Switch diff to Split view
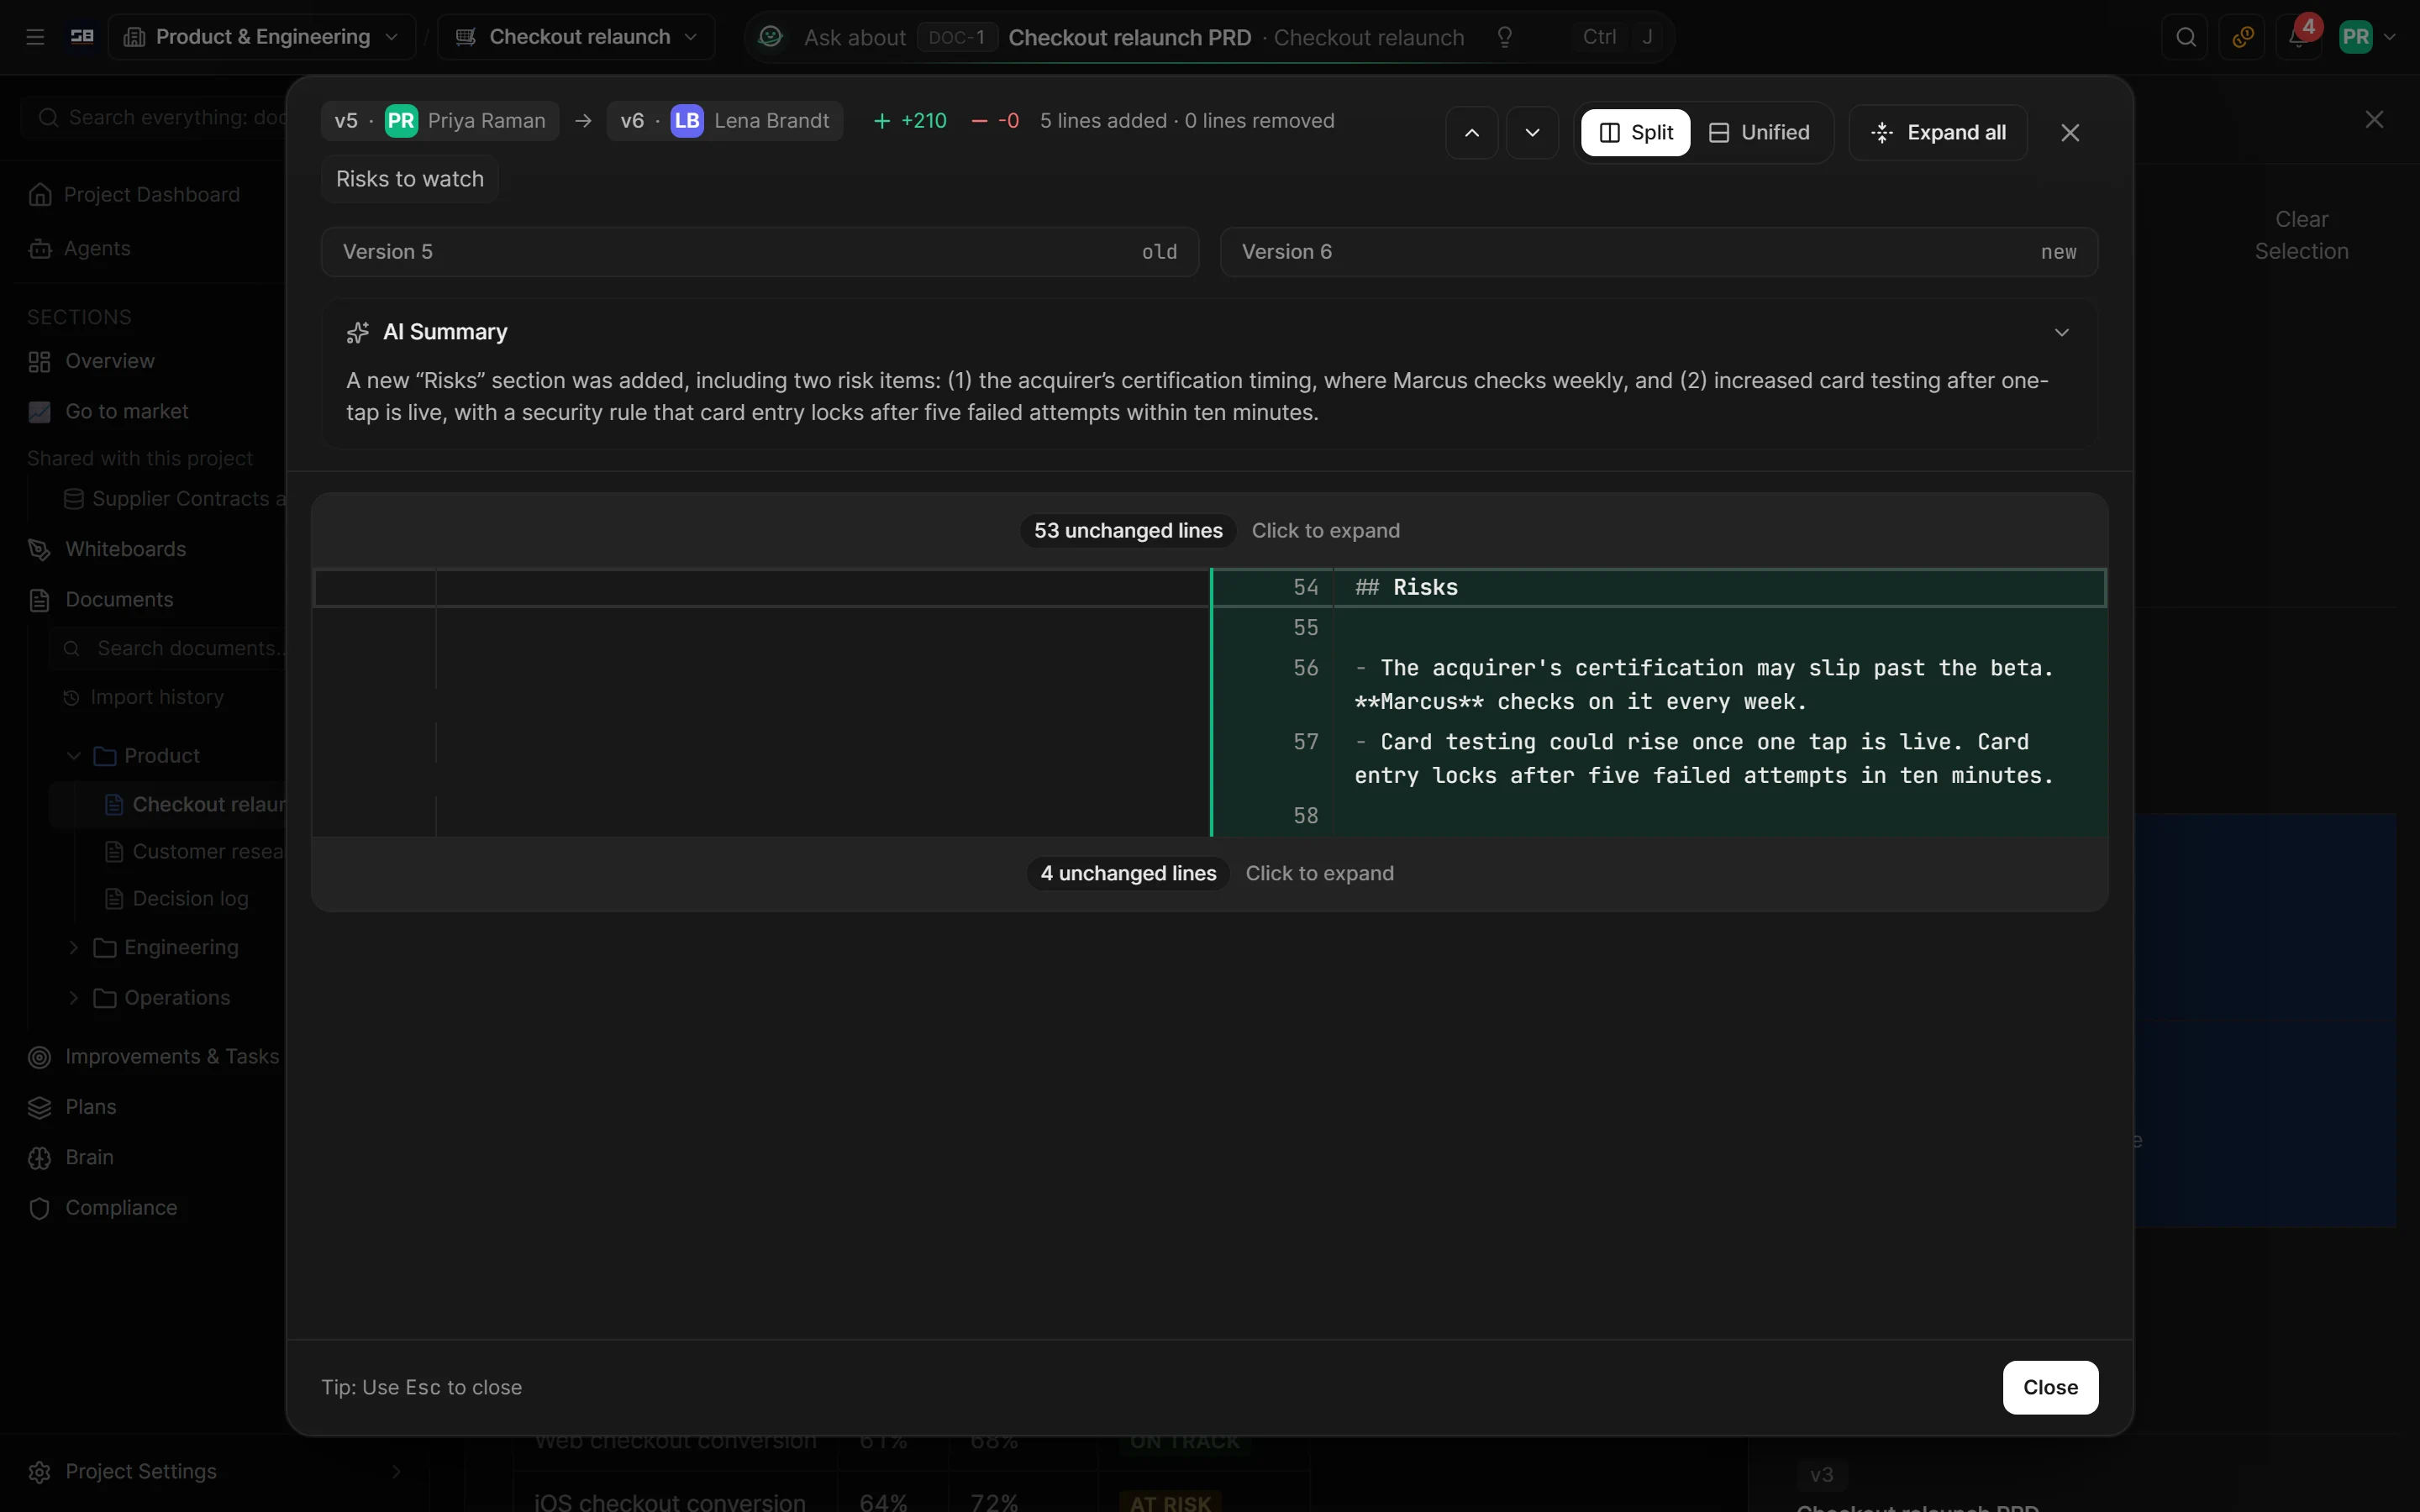This screenshot has height=1512, width=2420. pyautogui.click(x=1635, y=132)
